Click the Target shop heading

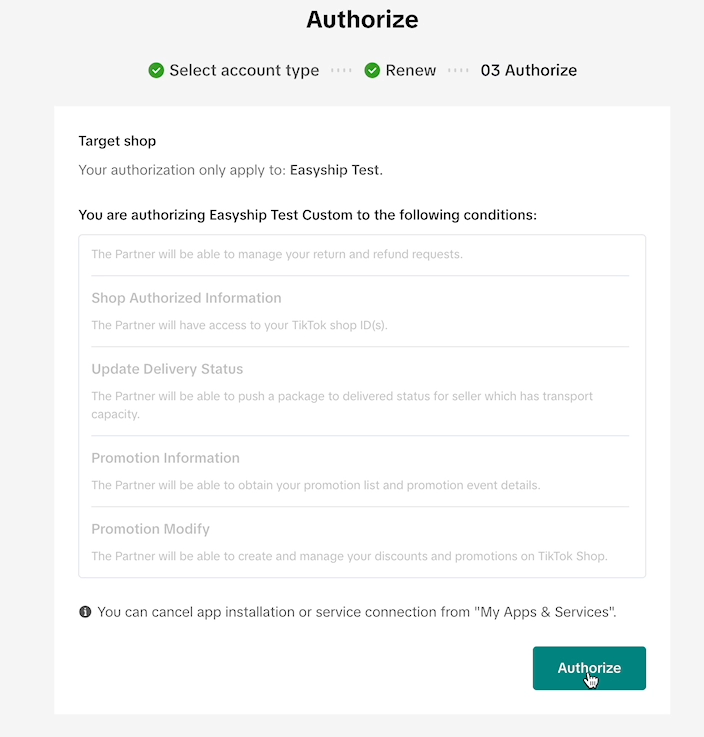[x=117, y=141]
